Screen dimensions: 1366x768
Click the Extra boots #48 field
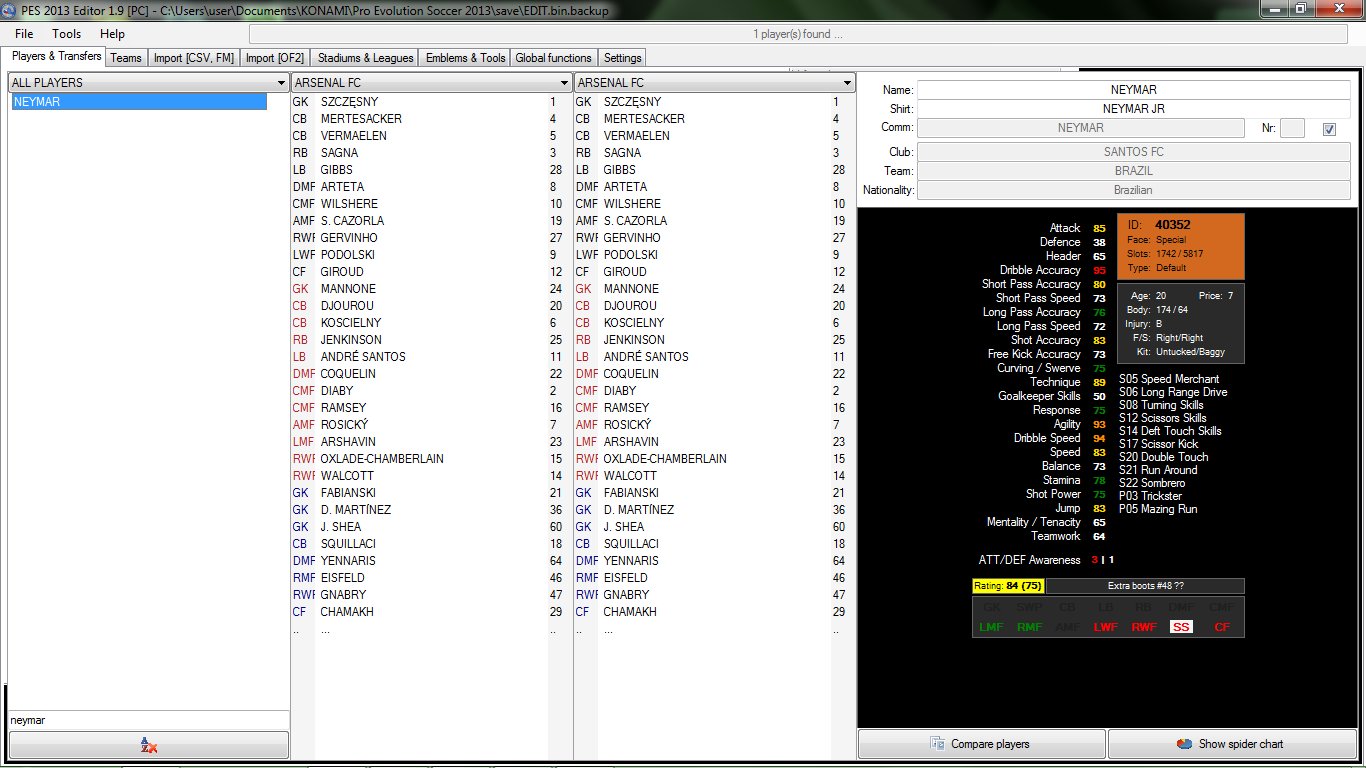tap(1145, 586)
